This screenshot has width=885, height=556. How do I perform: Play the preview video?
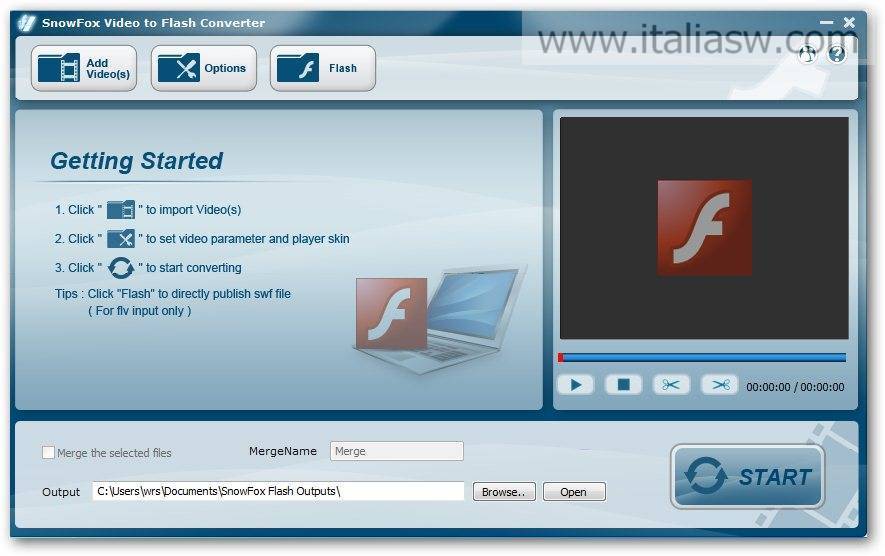[575, 385]
